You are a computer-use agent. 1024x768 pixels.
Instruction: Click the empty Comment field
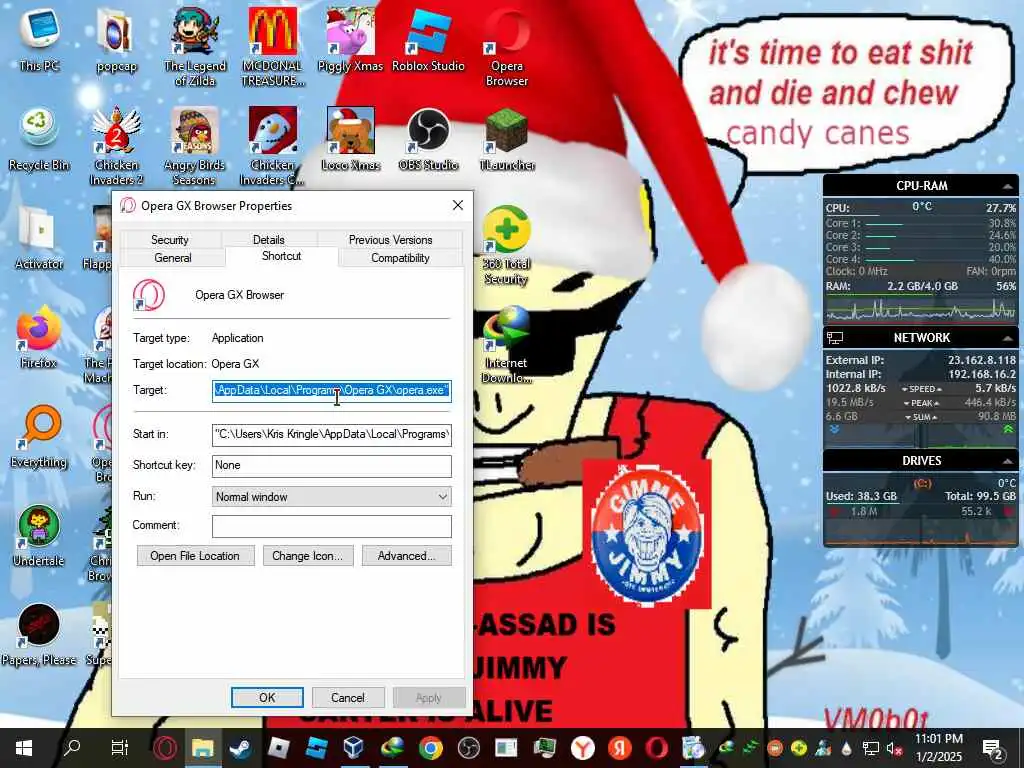point(332,526)
